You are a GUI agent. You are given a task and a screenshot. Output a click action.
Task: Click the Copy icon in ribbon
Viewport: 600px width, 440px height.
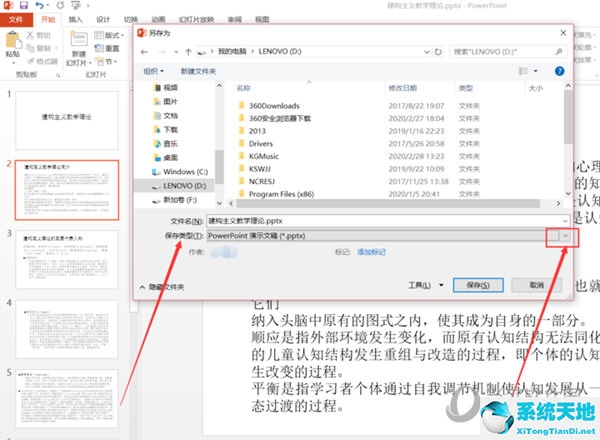point(31,48)
